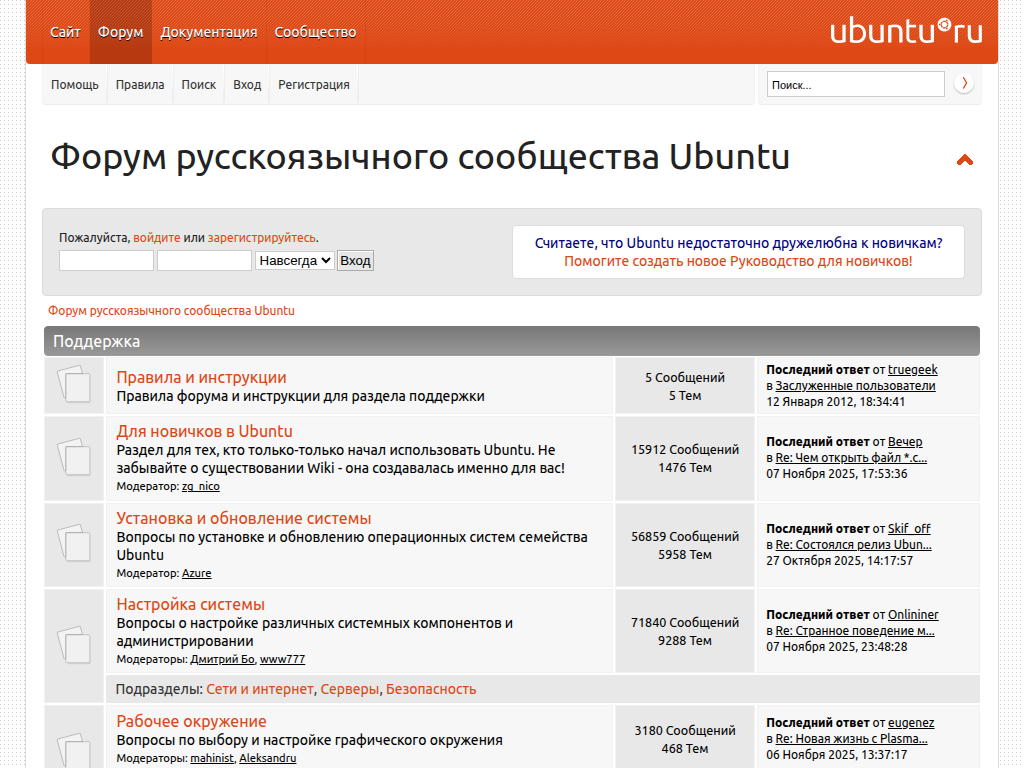This screenshot has height=768, width=1024.
Task: Click the username login input field
Action: click(106, 261)
